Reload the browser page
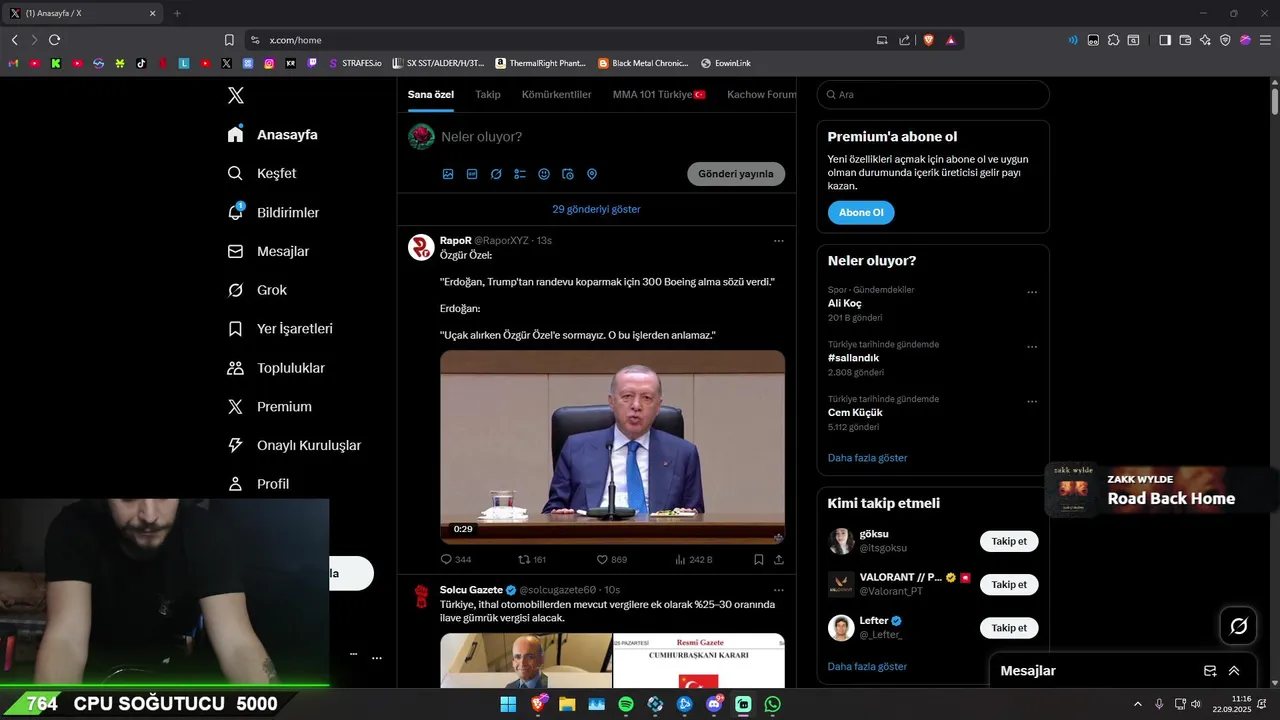 pos(54,40)
